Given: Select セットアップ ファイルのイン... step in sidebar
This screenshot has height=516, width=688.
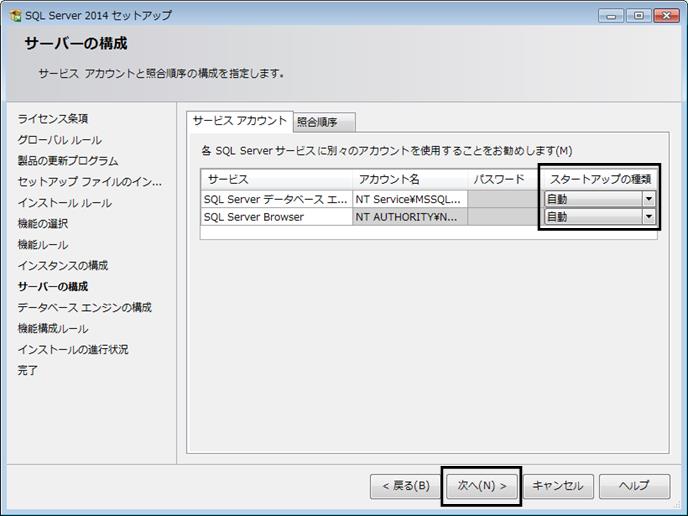Looking at the screenshot, I should (x=90, y=182).
